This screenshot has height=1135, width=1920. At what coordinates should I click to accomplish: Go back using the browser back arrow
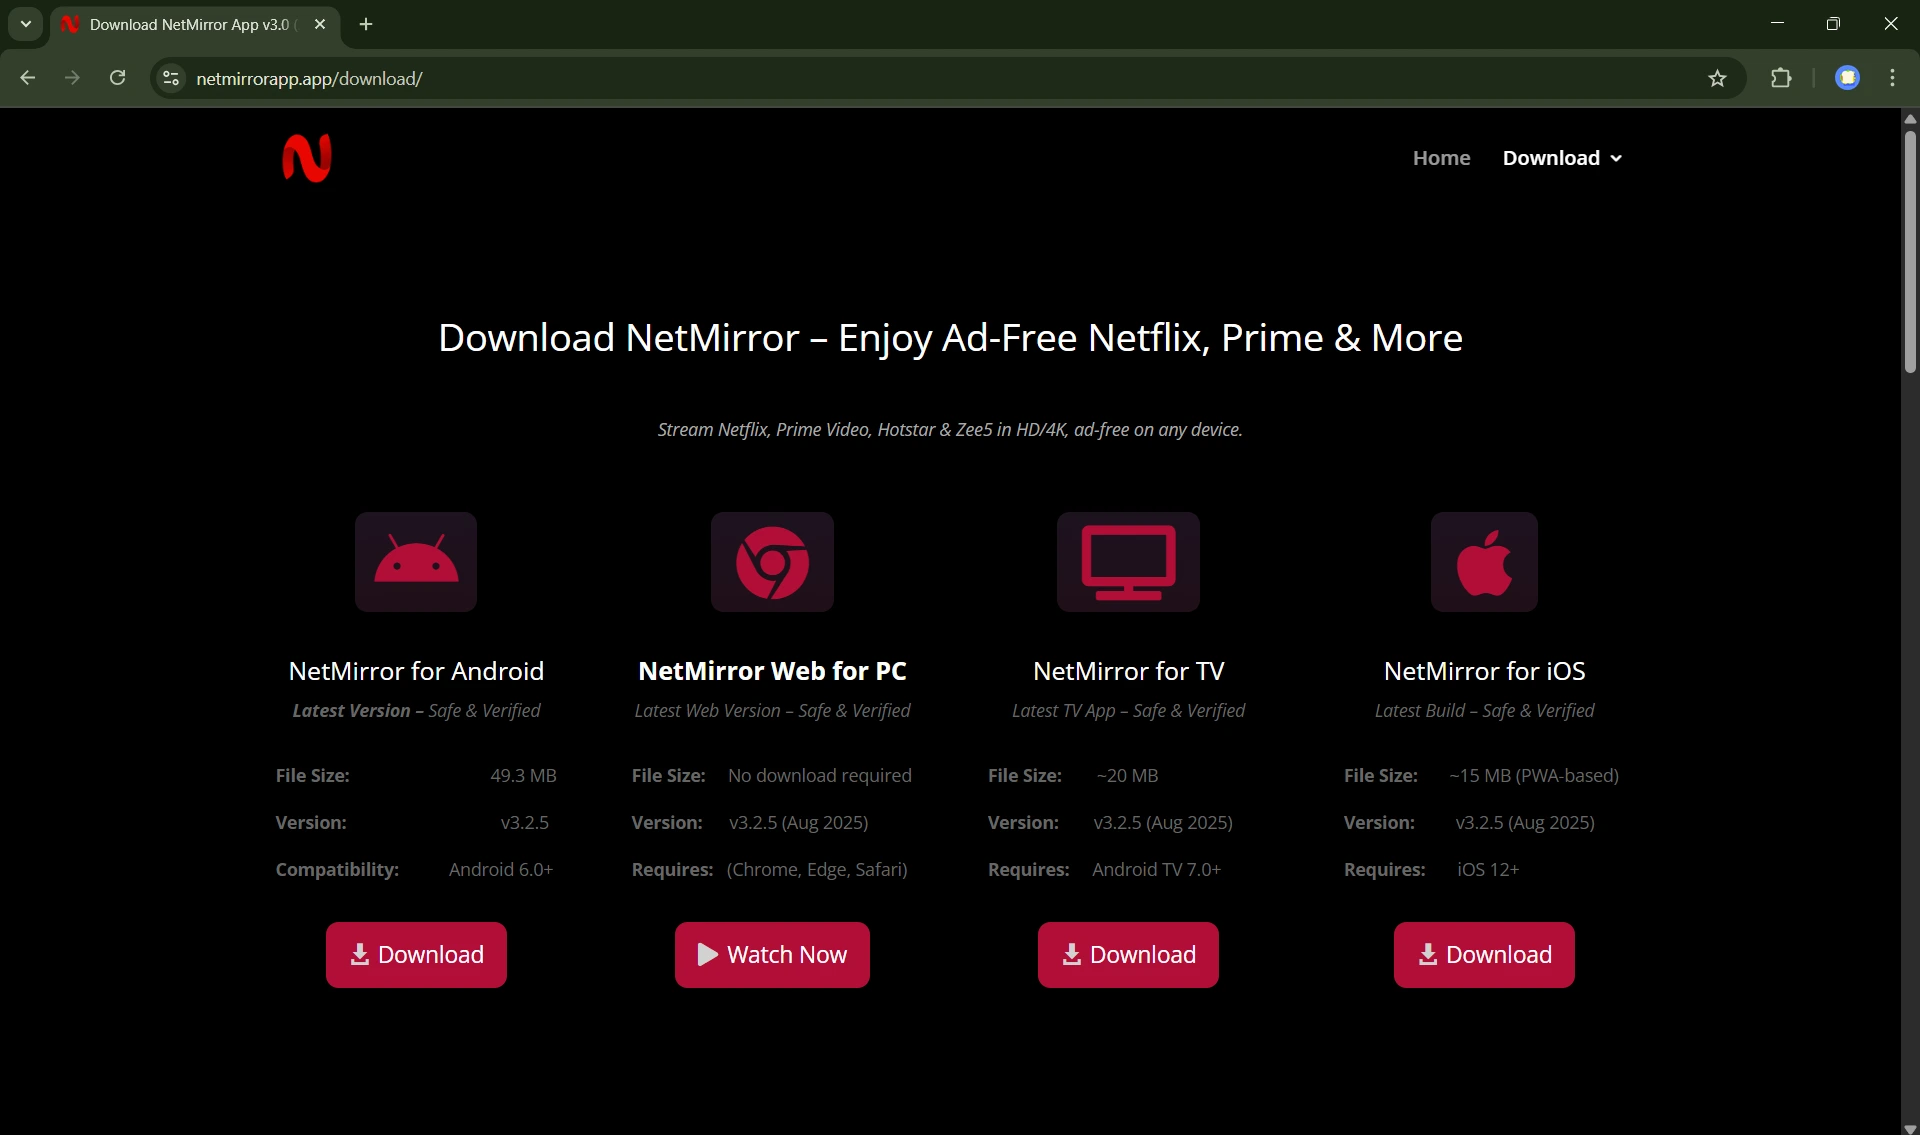tap(28, 78)
